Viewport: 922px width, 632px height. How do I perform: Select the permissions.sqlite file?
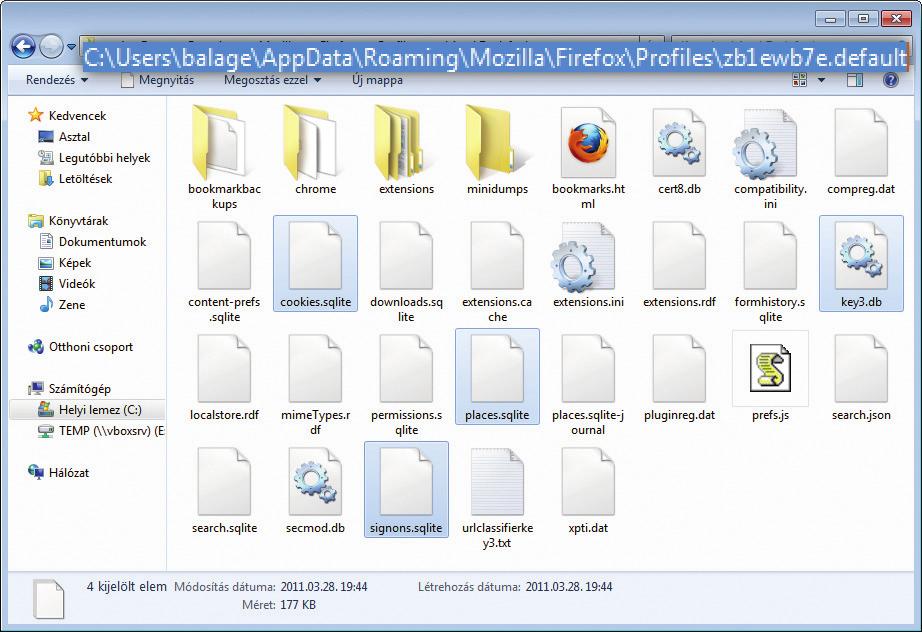point(406,384)
